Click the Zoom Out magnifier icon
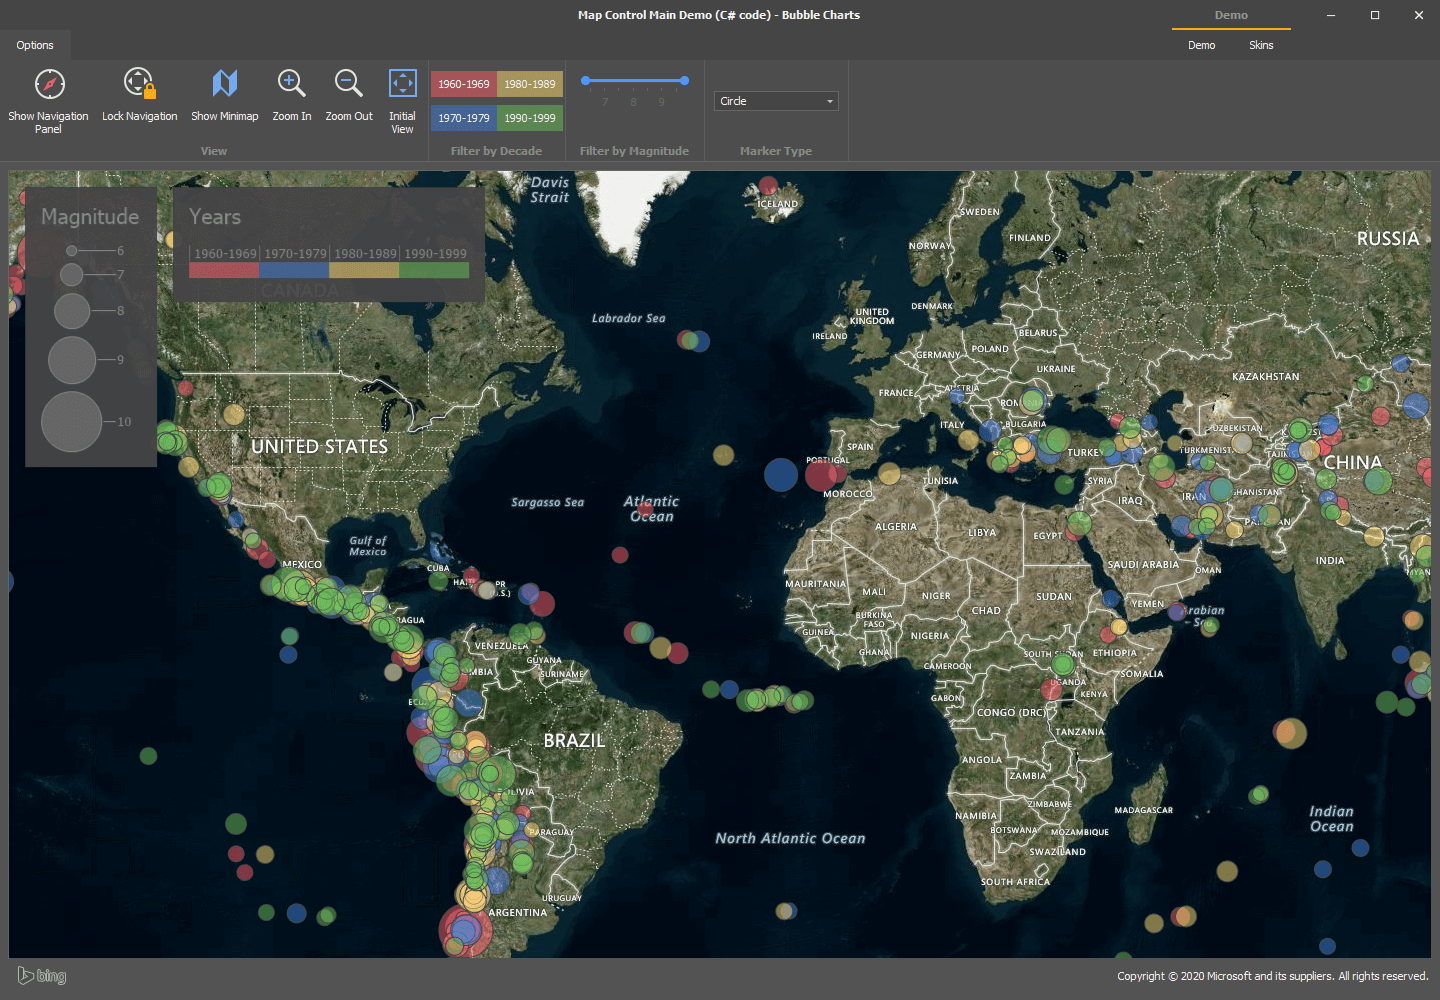1440x1000 pixels. tap(348, 84)
